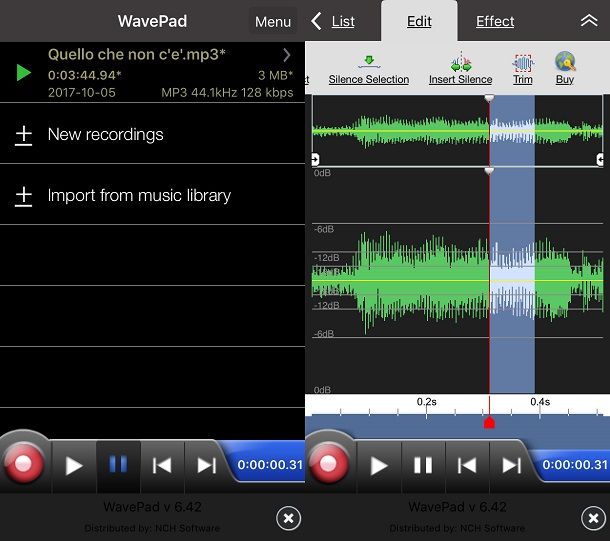
Task: Choose the Insert Silence tool
Action: pyautogui.click(x=461, y=70)
